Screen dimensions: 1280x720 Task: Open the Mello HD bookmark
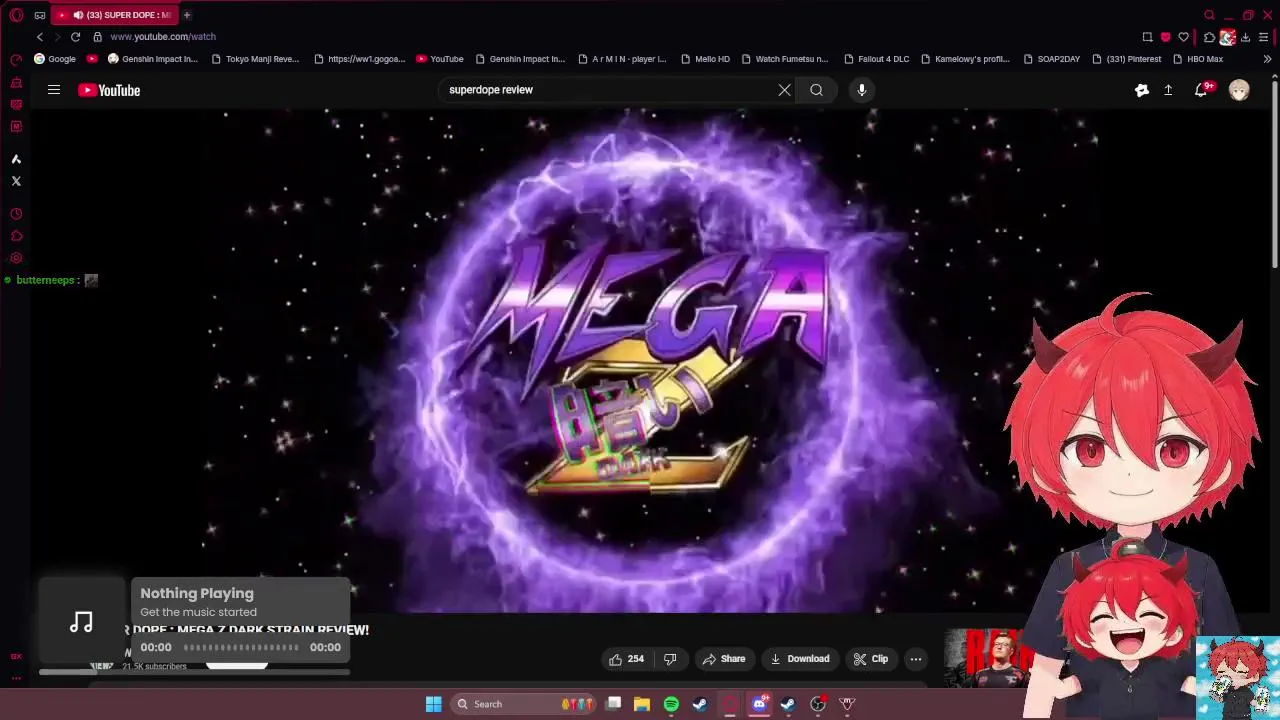point(704,59)
